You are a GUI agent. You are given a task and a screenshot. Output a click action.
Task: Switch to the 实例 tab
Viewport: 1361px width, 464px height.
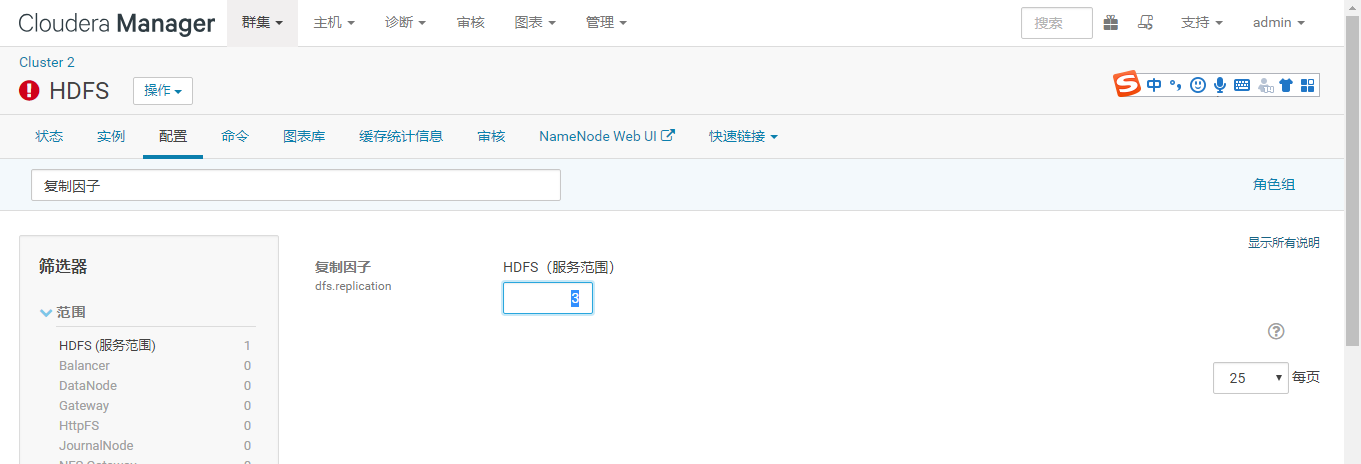coord(111,136)
